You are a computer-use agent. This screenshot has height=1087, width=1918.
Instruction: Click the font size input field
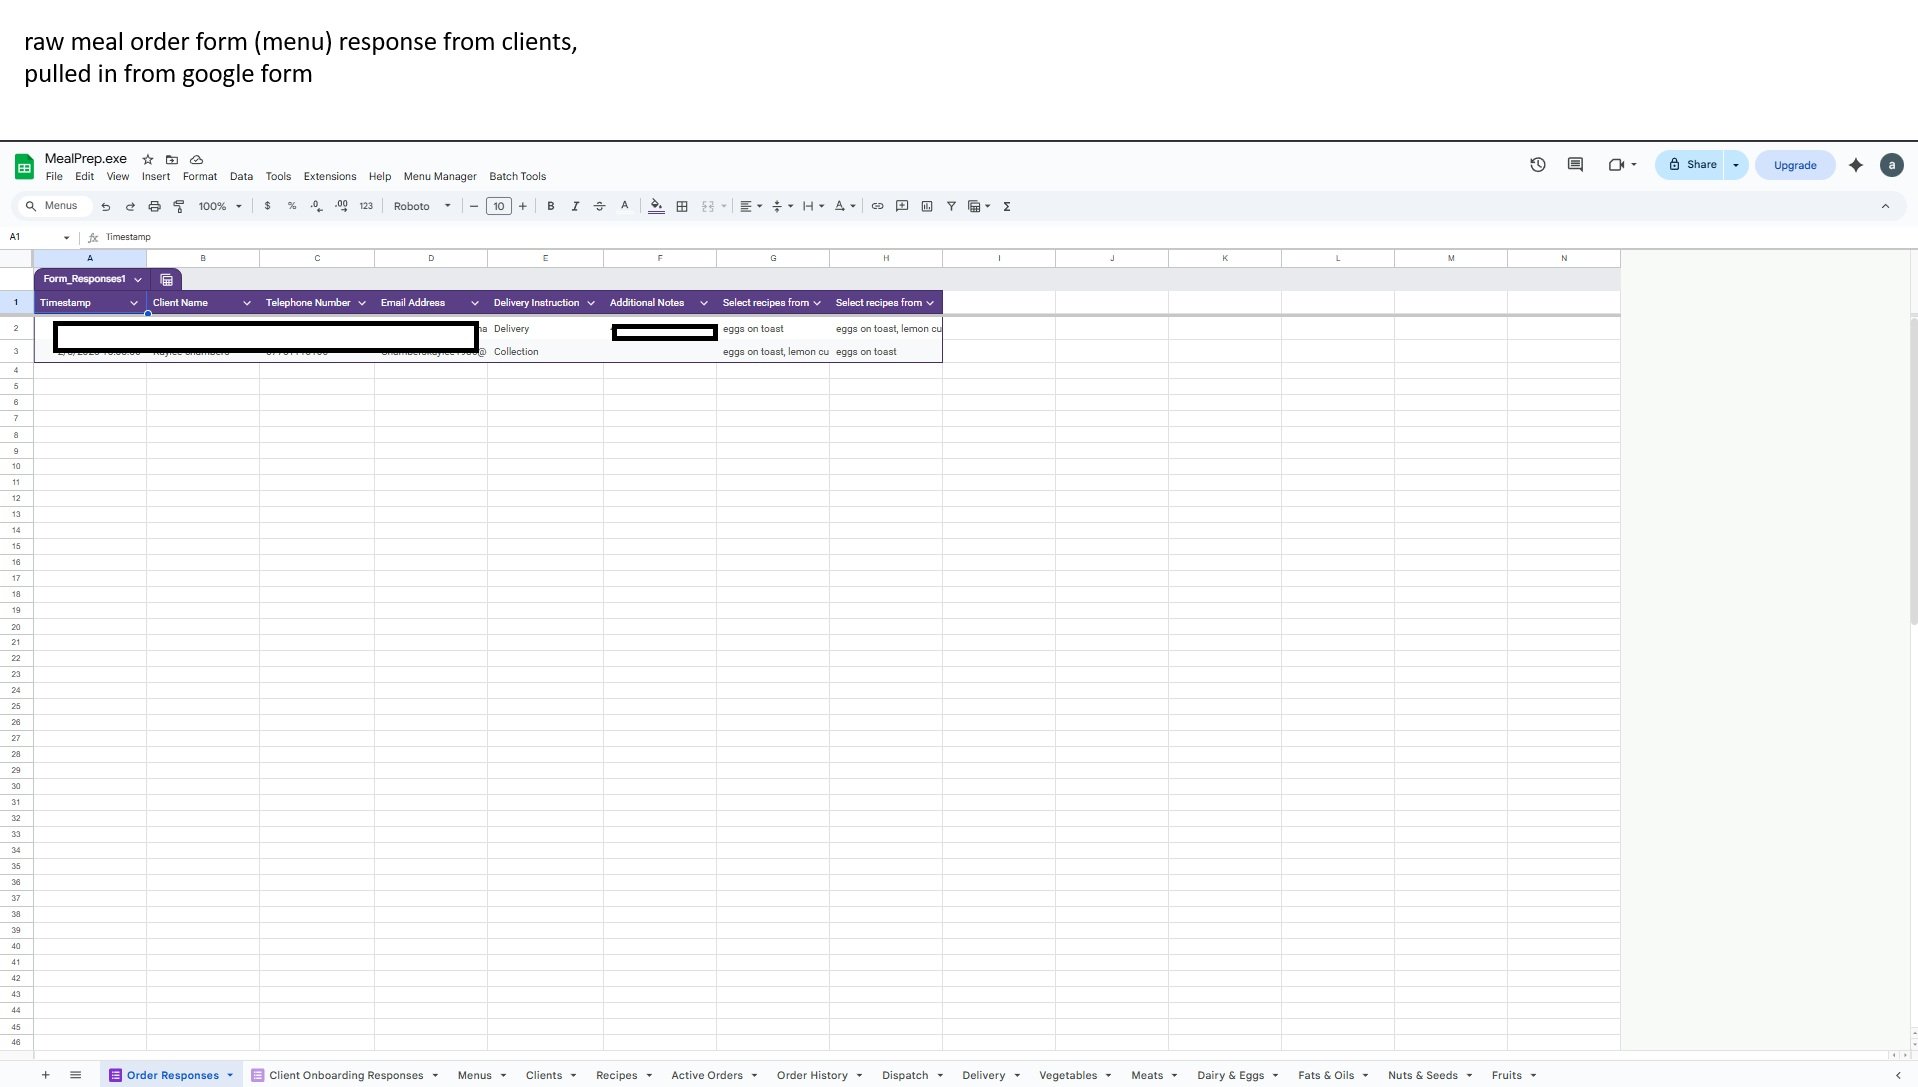[498, 206]
